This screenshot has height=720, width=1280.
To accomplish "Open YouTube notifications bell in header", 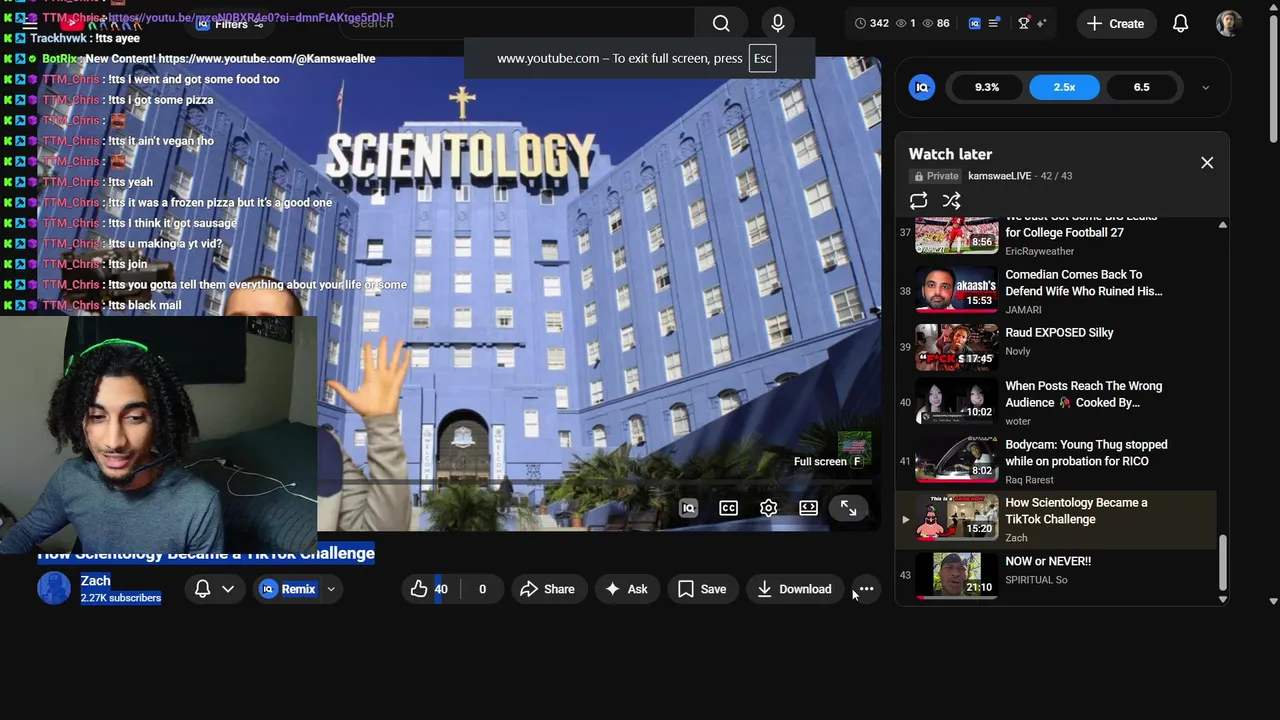I will (x=1180, y=23).
